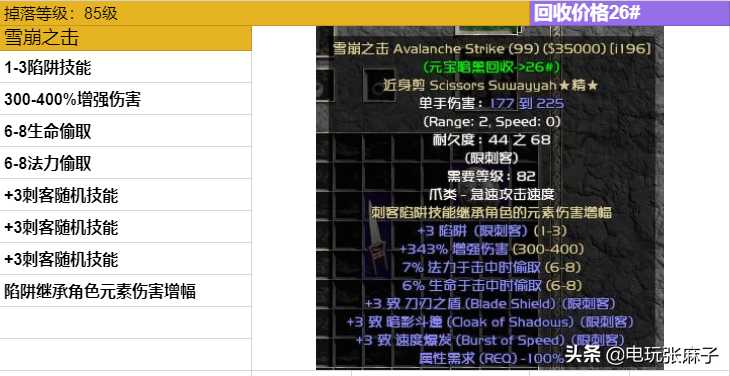Click the 雪崩之击 yellow title cell
This screenshot has height=376, width=730.
point(126,38)
